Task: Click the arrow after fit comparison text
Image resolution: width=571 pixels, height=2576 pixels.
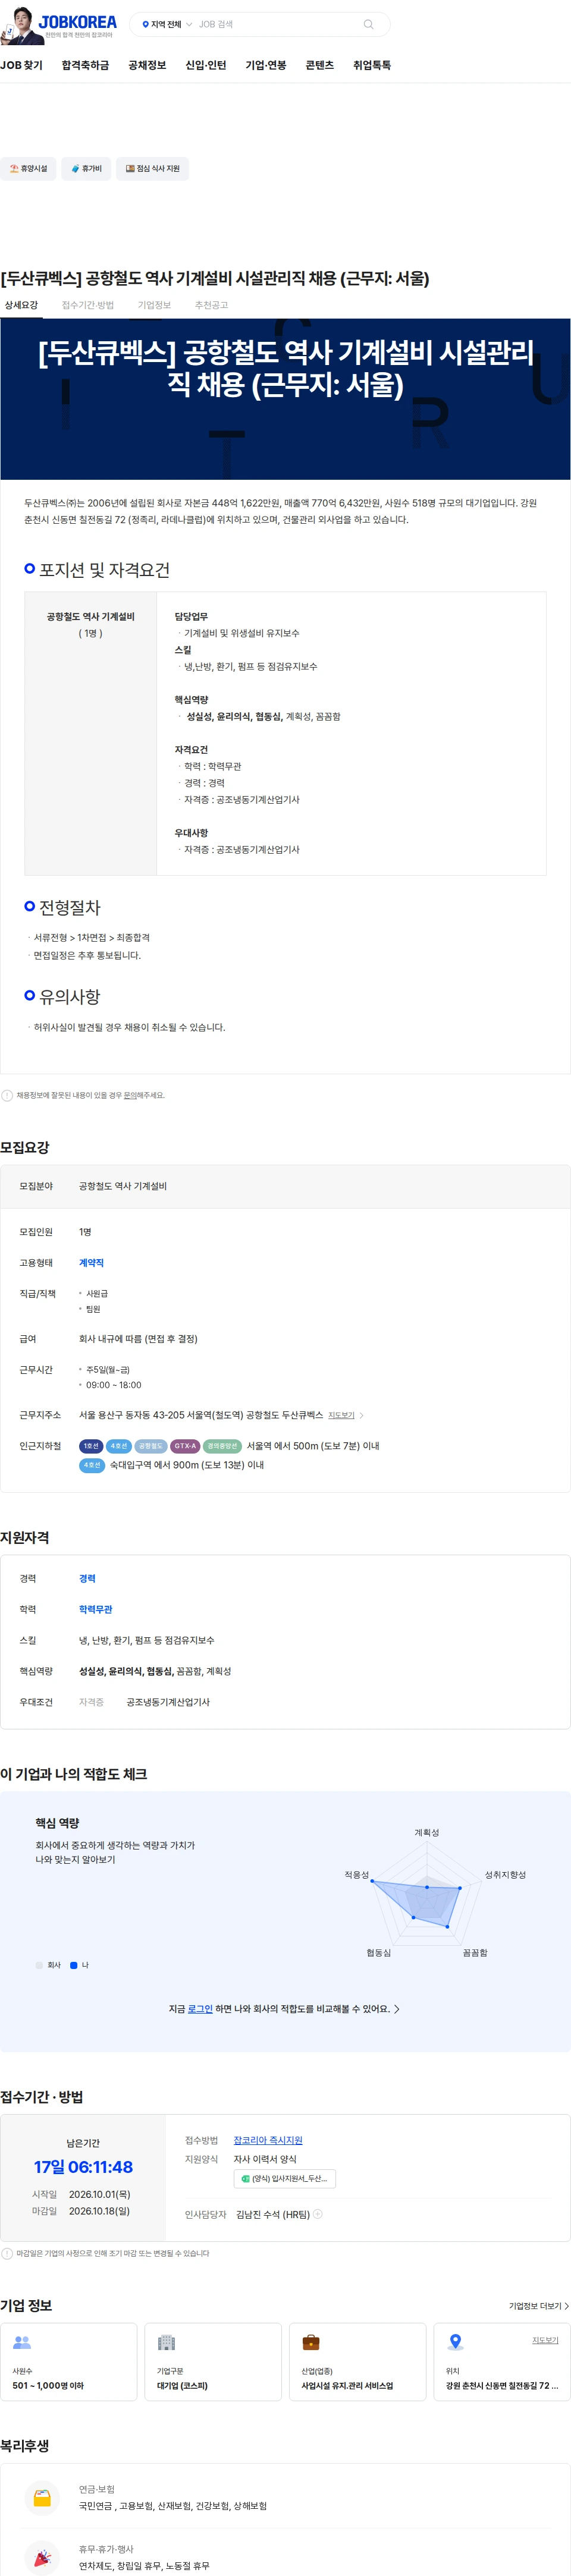Action: coord(397,2008)
